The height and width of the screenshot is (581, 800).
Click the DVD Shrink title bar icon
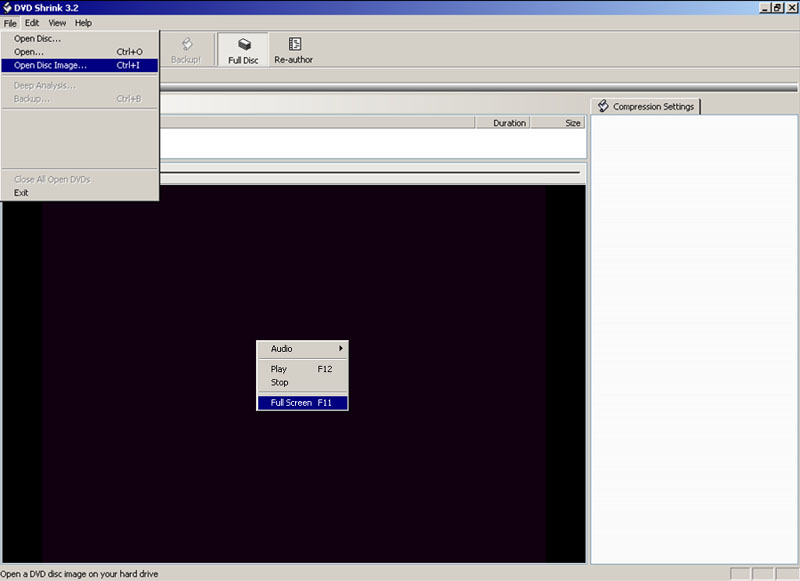(7, 7)
